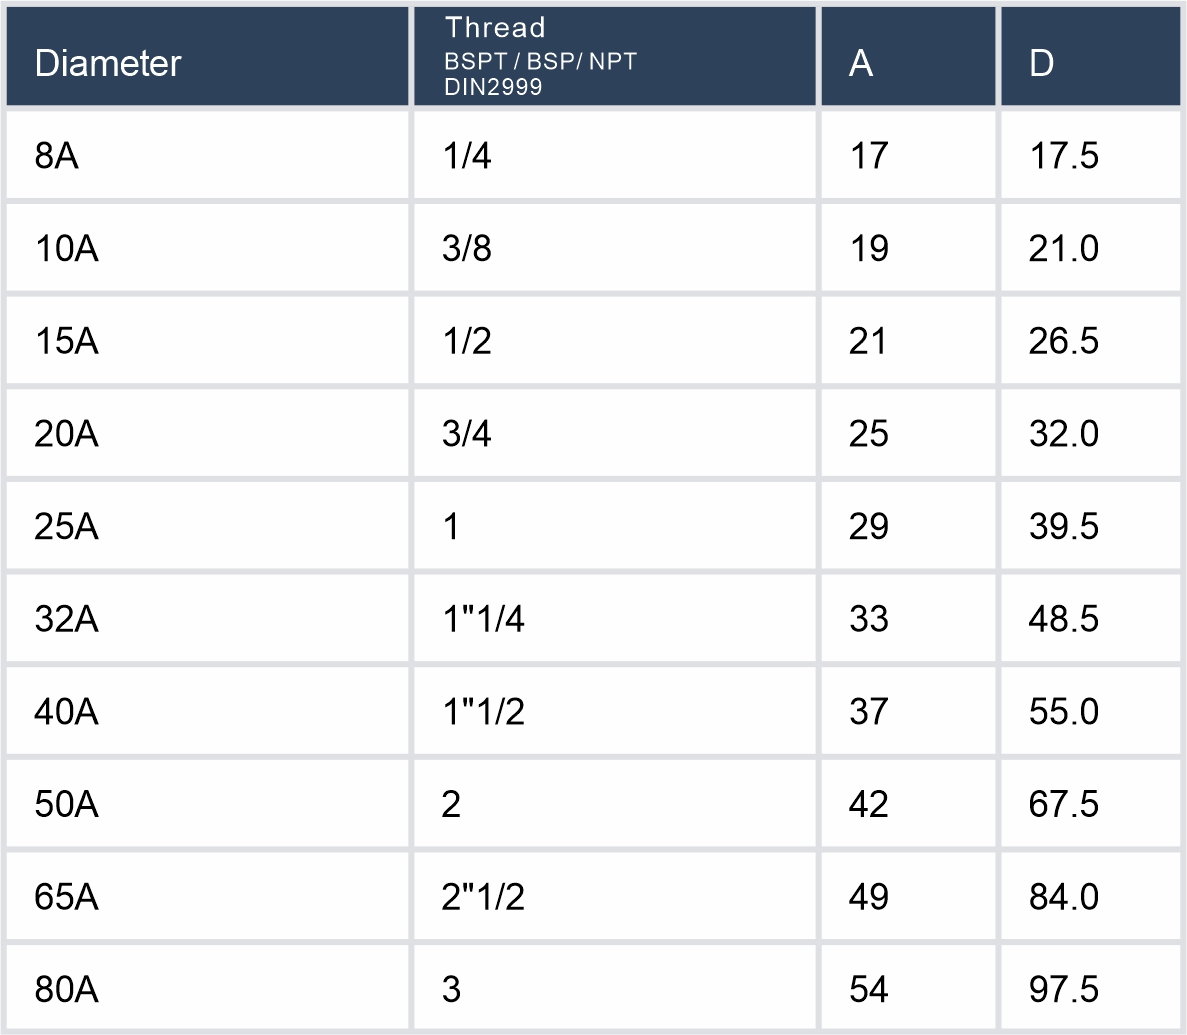Select the 65A diameter cell
This screenshot has height=1035, width=1187.
[66, 897]
